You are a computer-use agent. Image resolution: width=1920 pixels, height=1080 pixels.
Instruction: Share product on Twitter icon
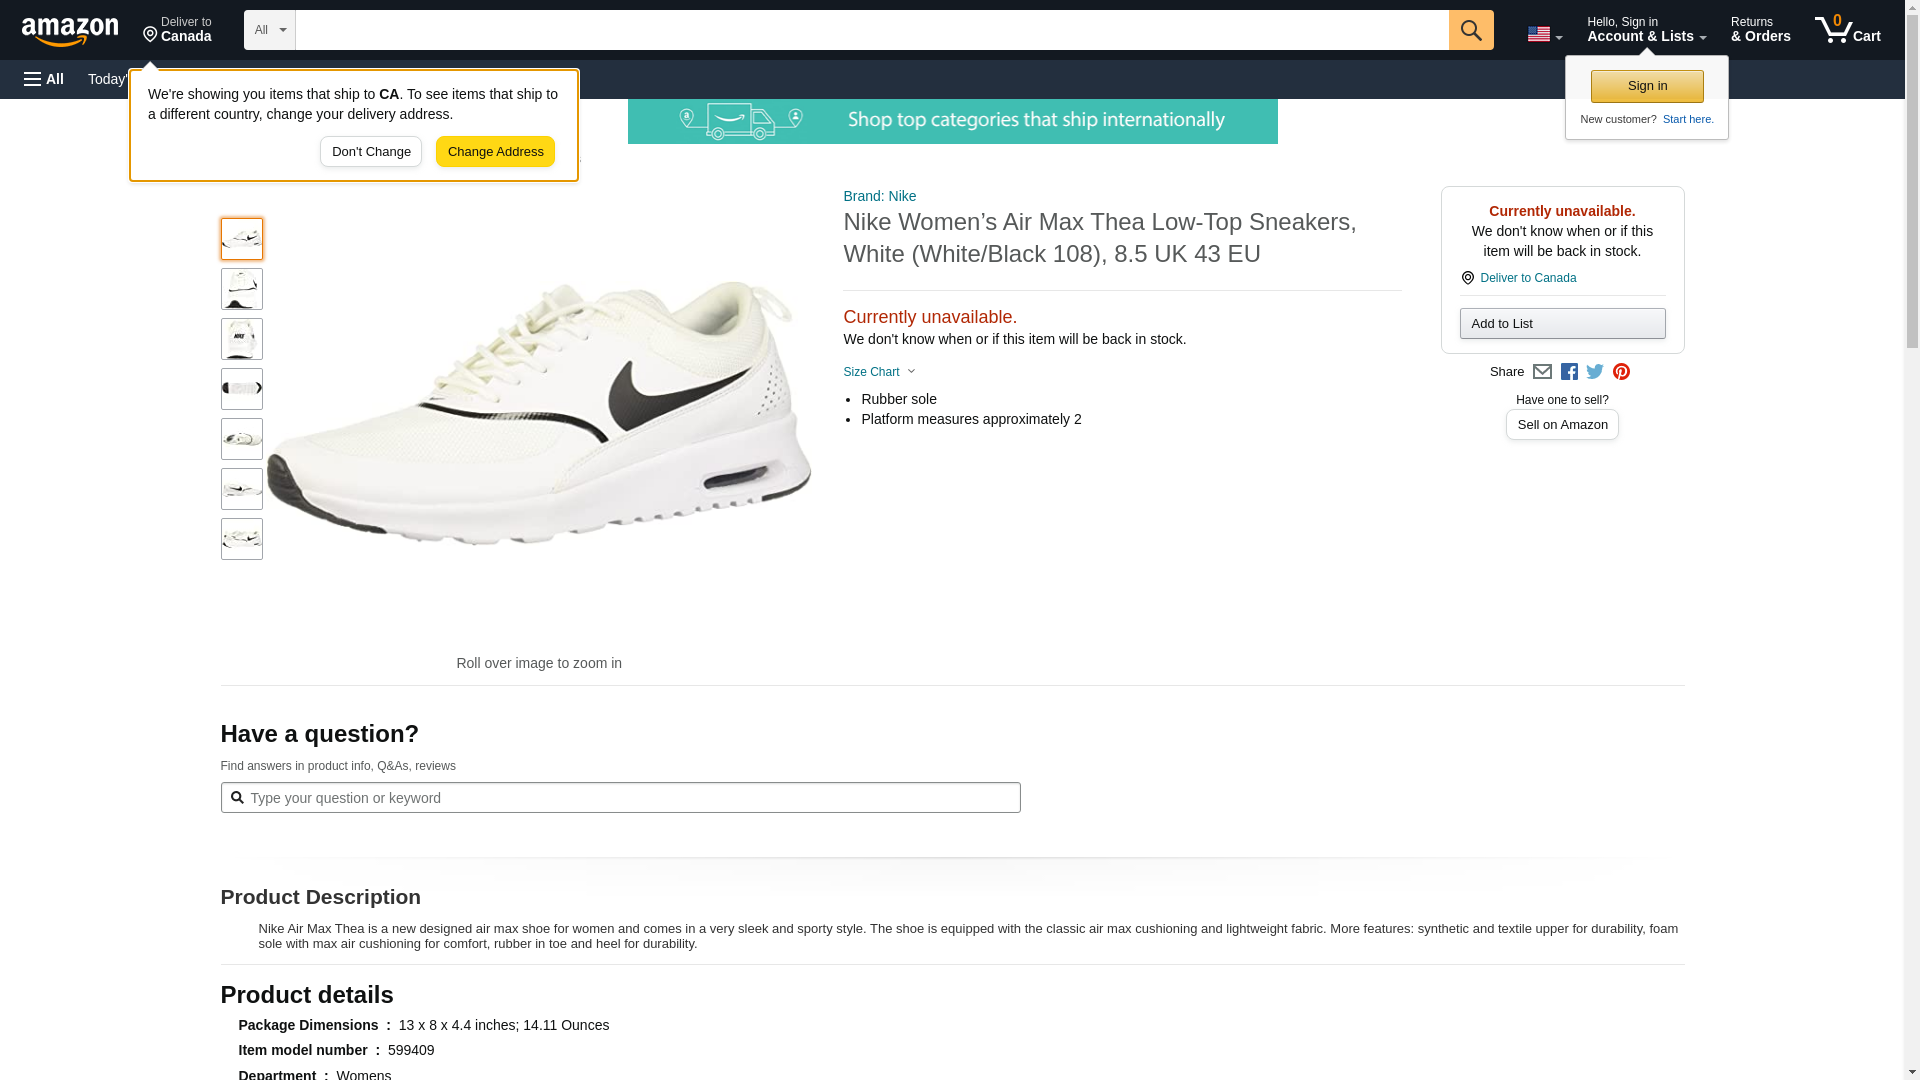coord(1595,372)
